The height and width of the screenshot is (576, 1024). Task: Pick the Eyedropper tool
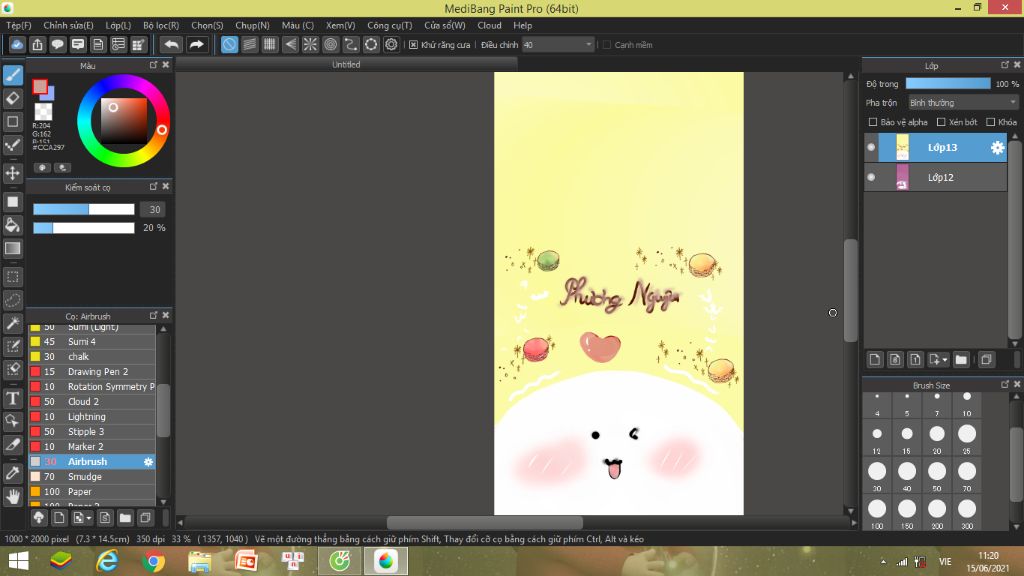12,473
